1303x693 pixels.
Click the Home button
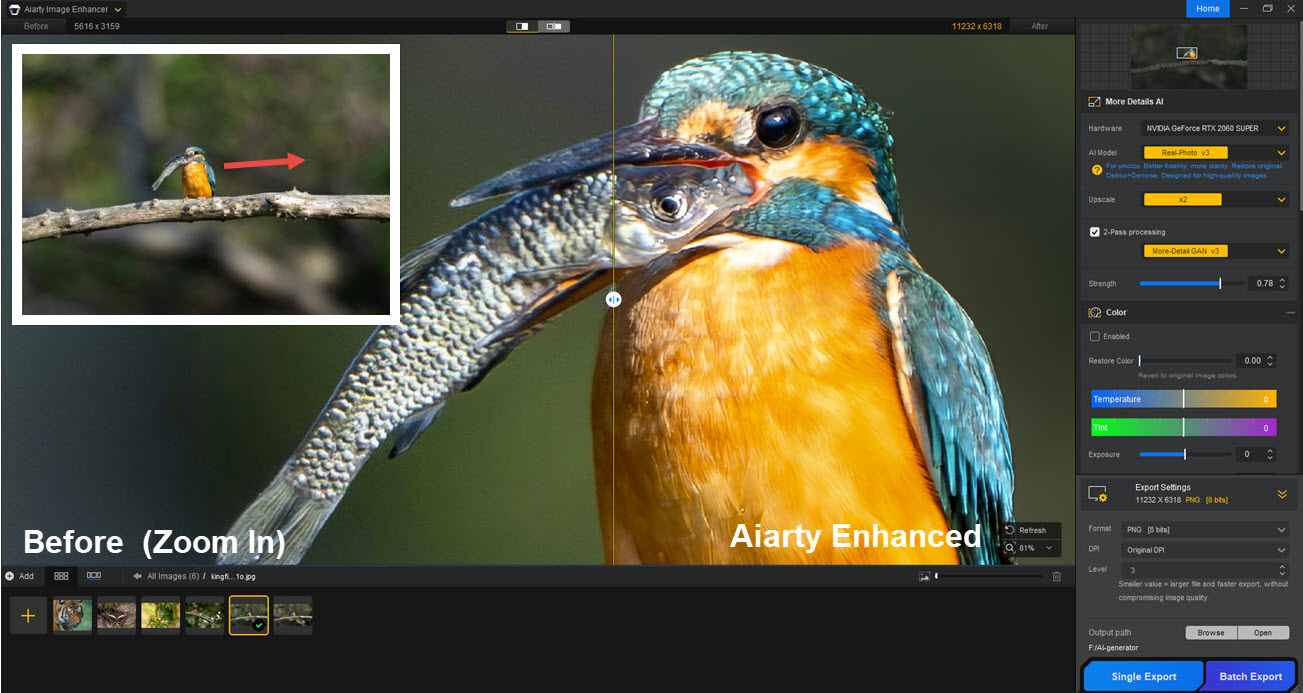pyautogui.click(x=1207, y=8)
